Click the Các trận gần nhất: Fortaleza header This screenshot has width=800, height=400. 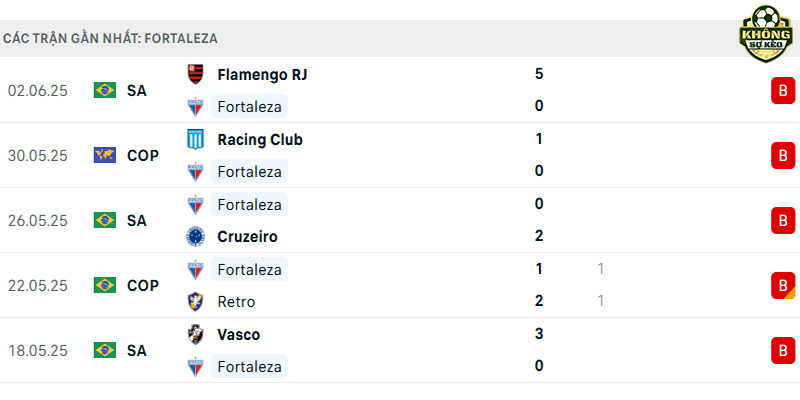110,38
